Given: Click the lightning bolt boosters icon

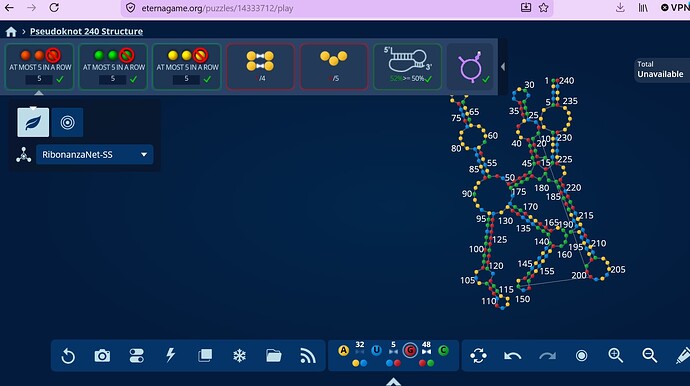Looking at the screenshot, I should [x=171, y=355].
